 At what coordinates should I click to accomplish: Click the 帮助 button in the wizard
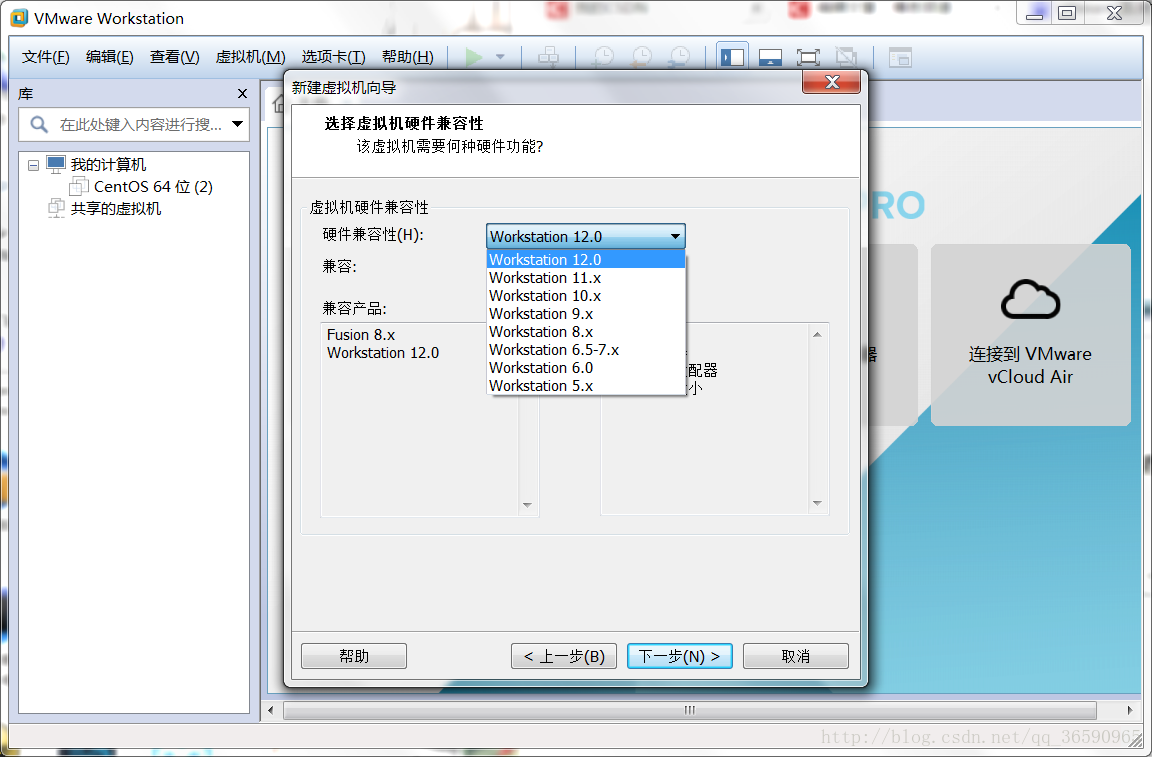point(353,656)
